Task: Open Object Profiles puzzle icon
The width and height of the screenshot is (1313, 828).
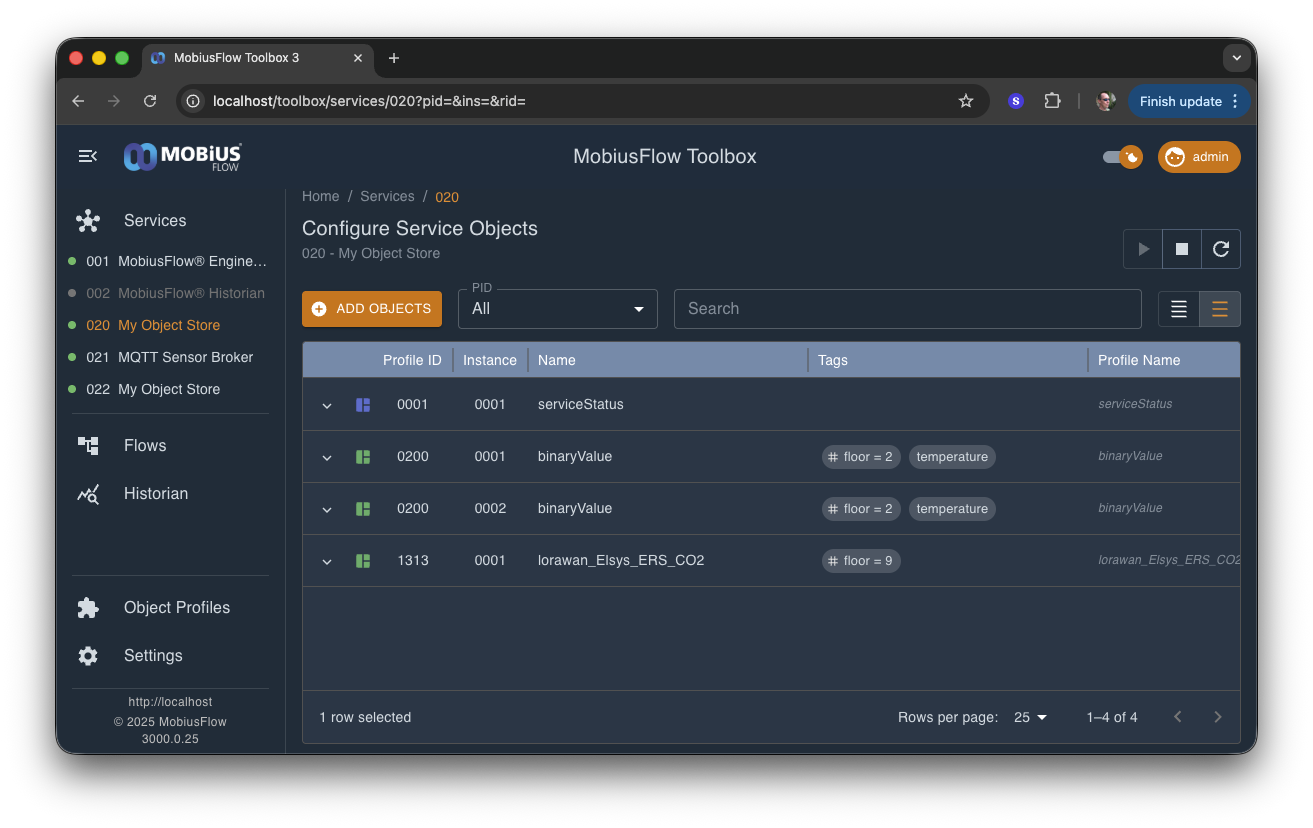Action: pos(88,608)
